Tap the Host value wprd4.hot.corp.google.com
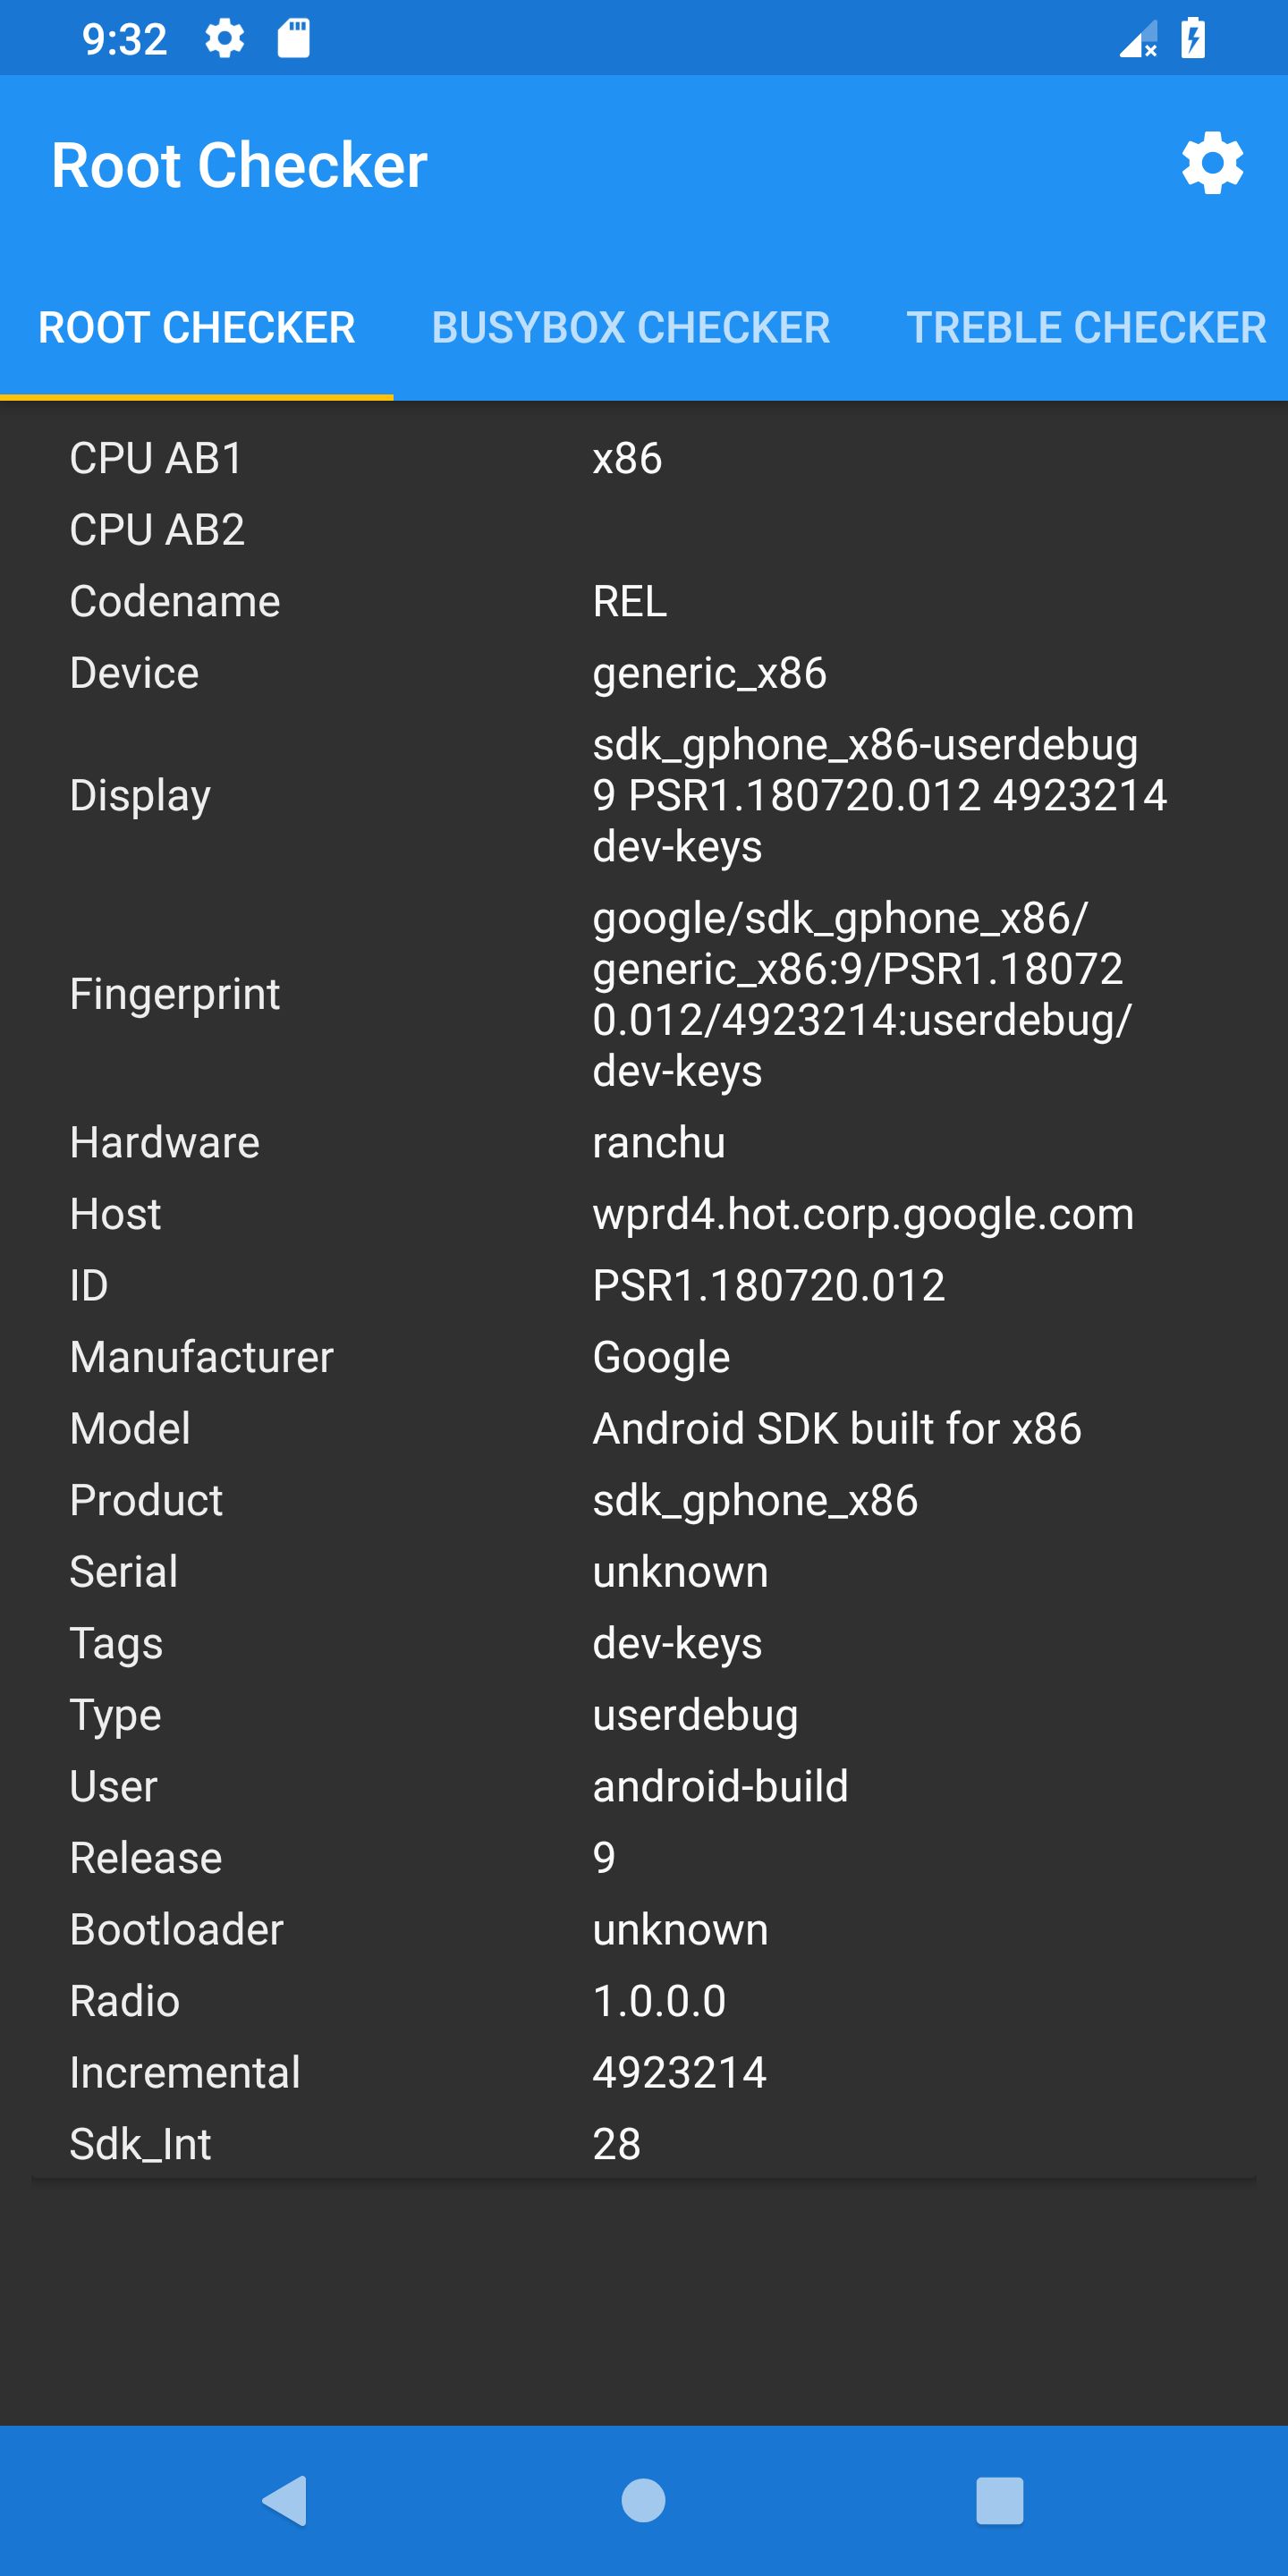This screenshot has width=1288, height=2576. [863, 1214]
